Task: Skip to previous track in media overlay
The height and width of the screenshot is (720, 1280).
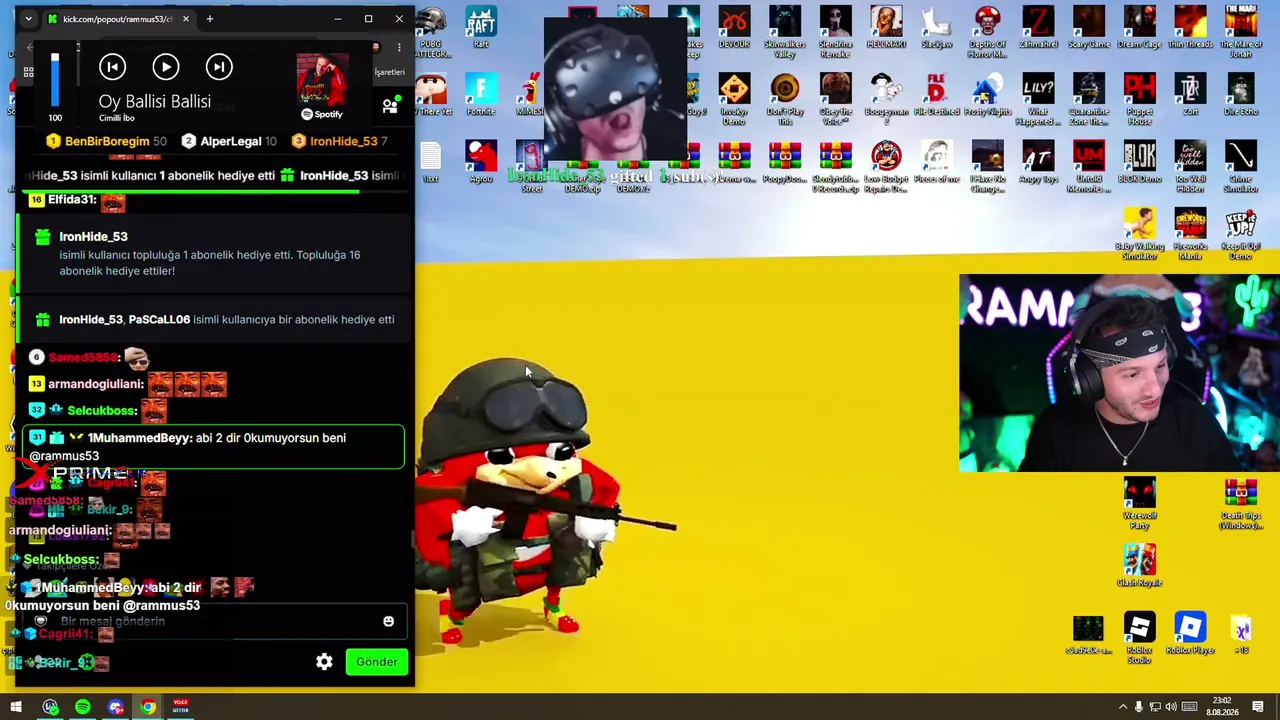Action: click(113, 67)
